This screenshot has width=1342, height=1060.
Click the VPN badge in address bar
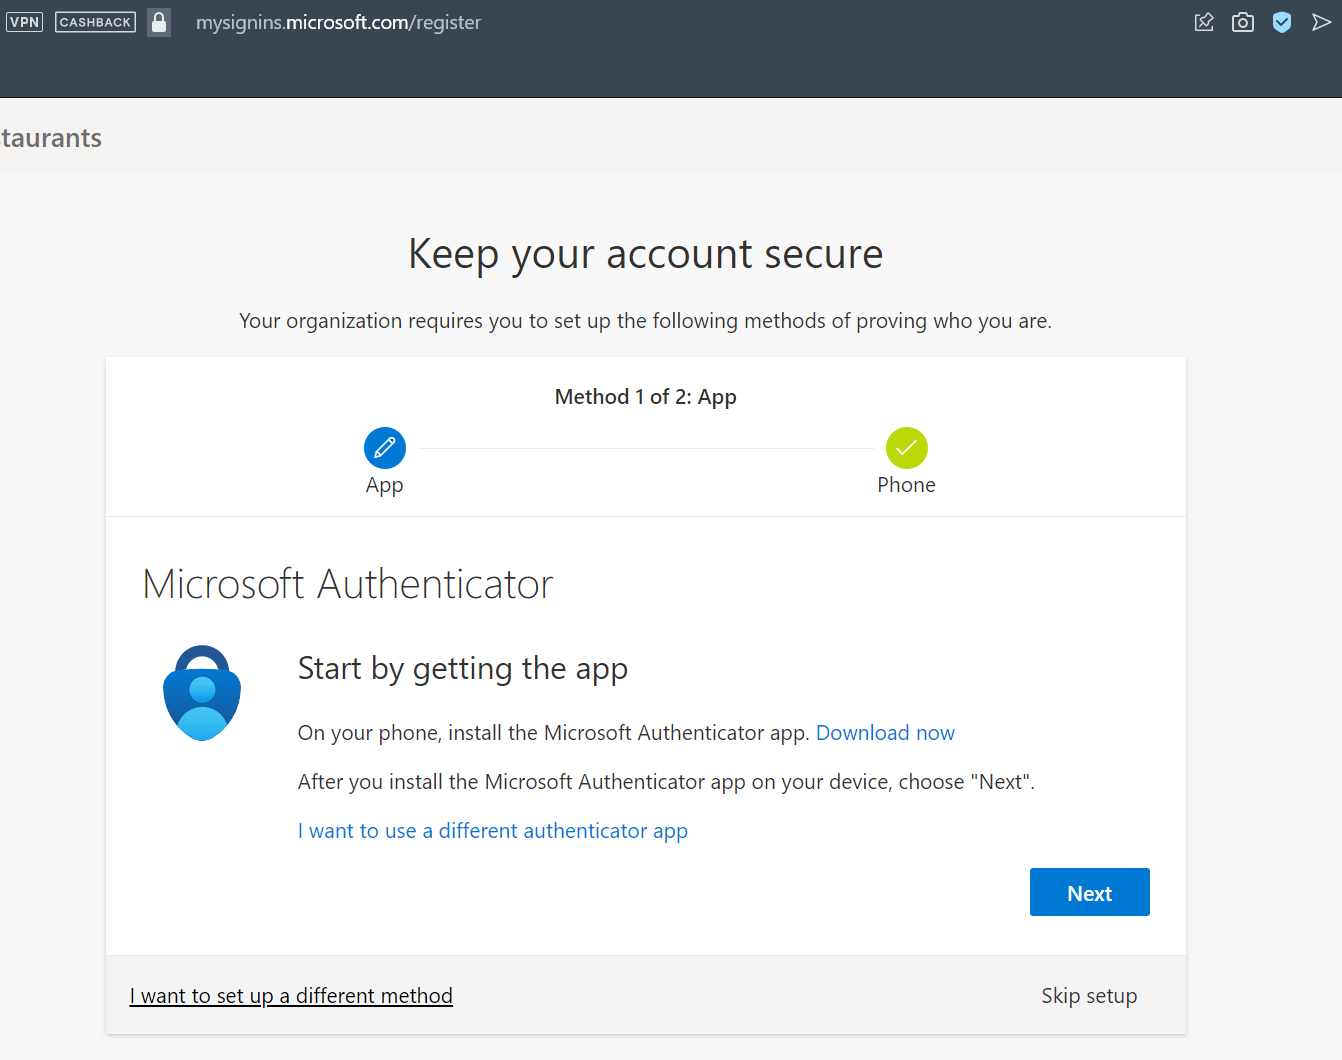tap(24, 22)
